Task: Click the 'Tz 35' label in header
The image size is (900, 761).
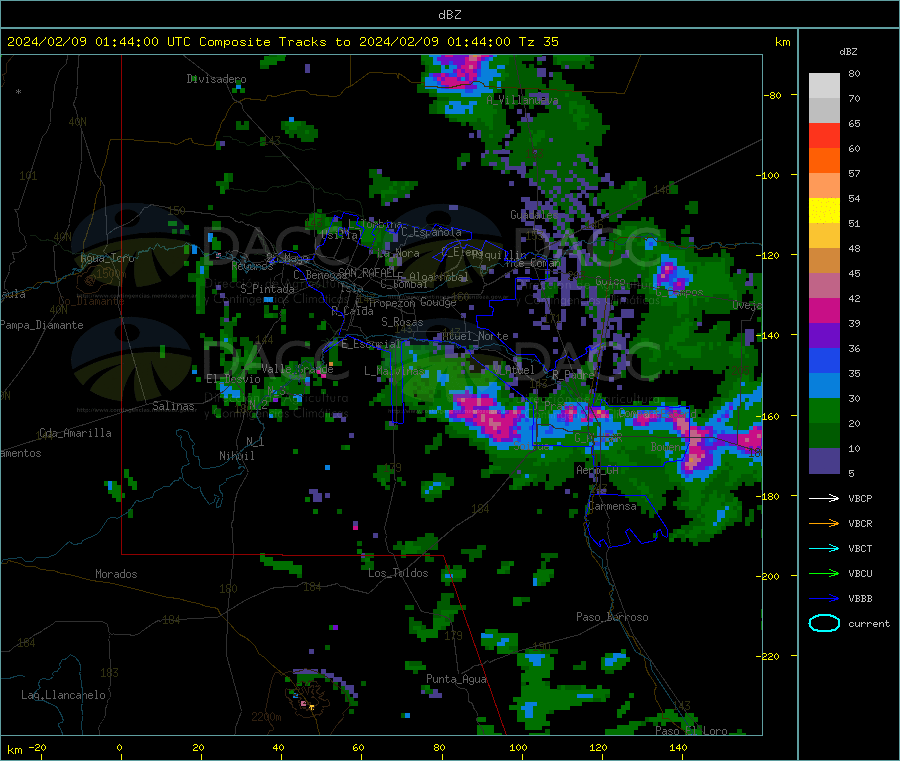Action: (x=538, y=42)
